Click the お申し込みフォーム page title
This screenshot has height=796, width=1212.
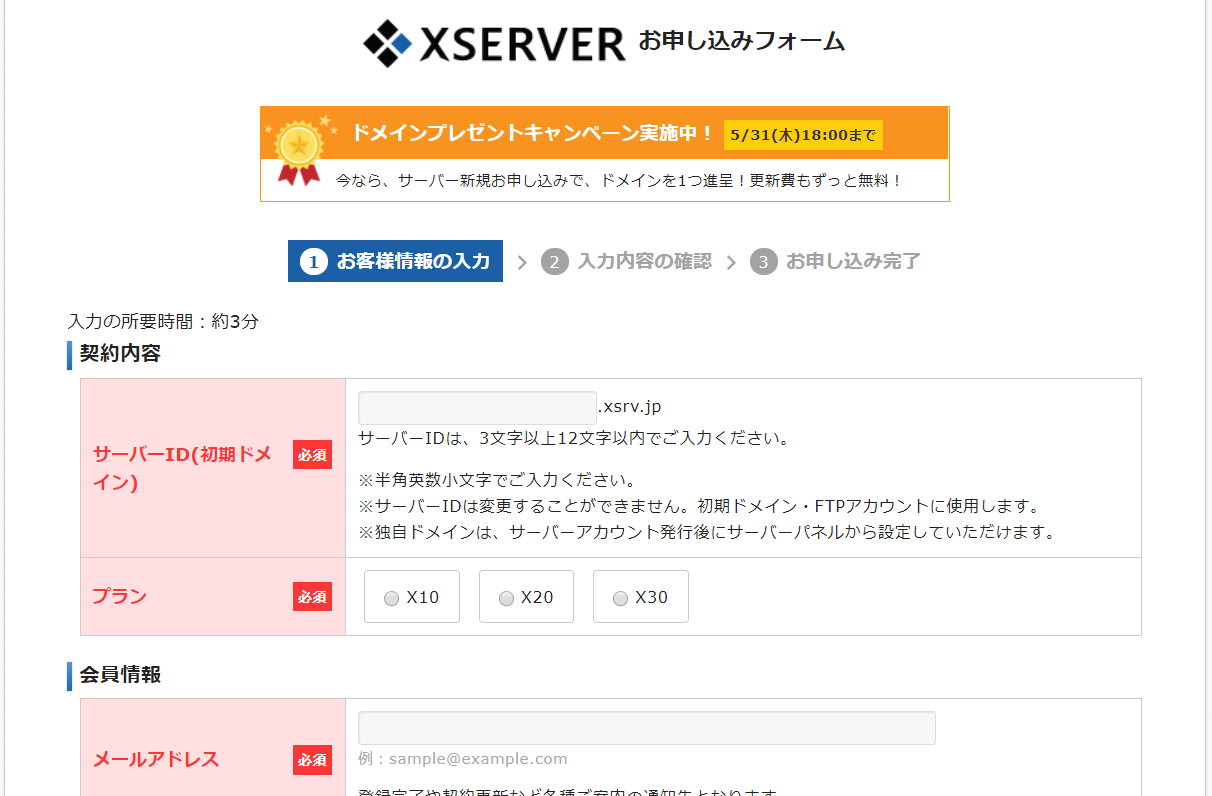tap(742, 42)
